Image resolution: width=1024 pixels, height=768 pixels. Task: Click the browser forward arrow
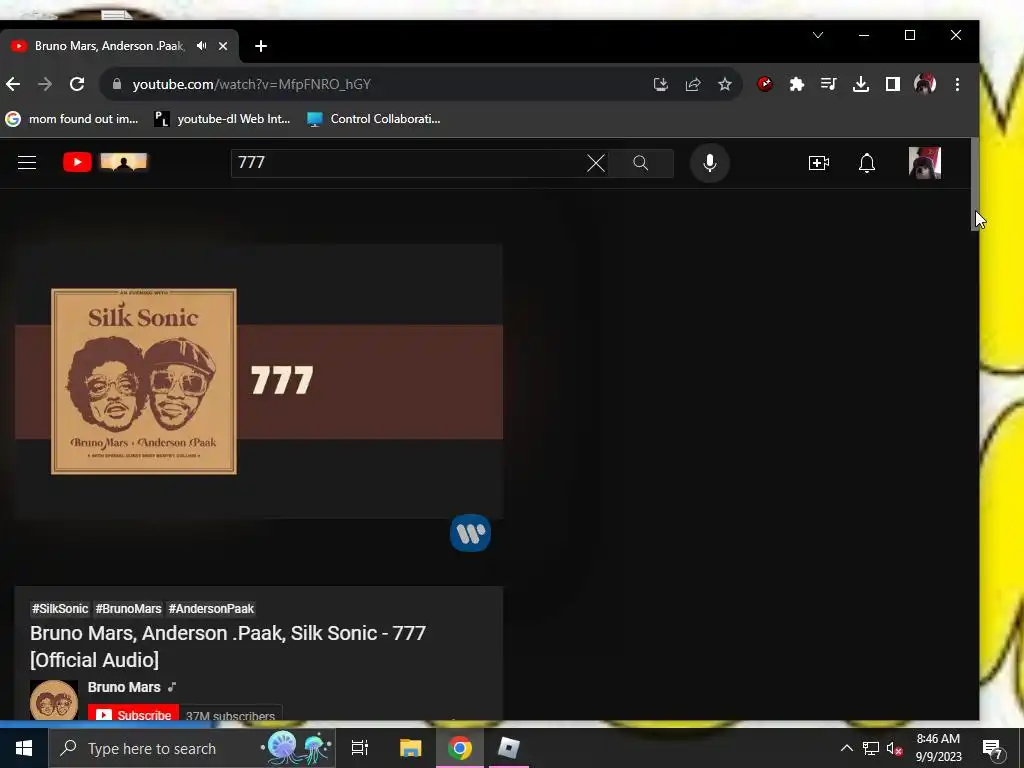44,84
